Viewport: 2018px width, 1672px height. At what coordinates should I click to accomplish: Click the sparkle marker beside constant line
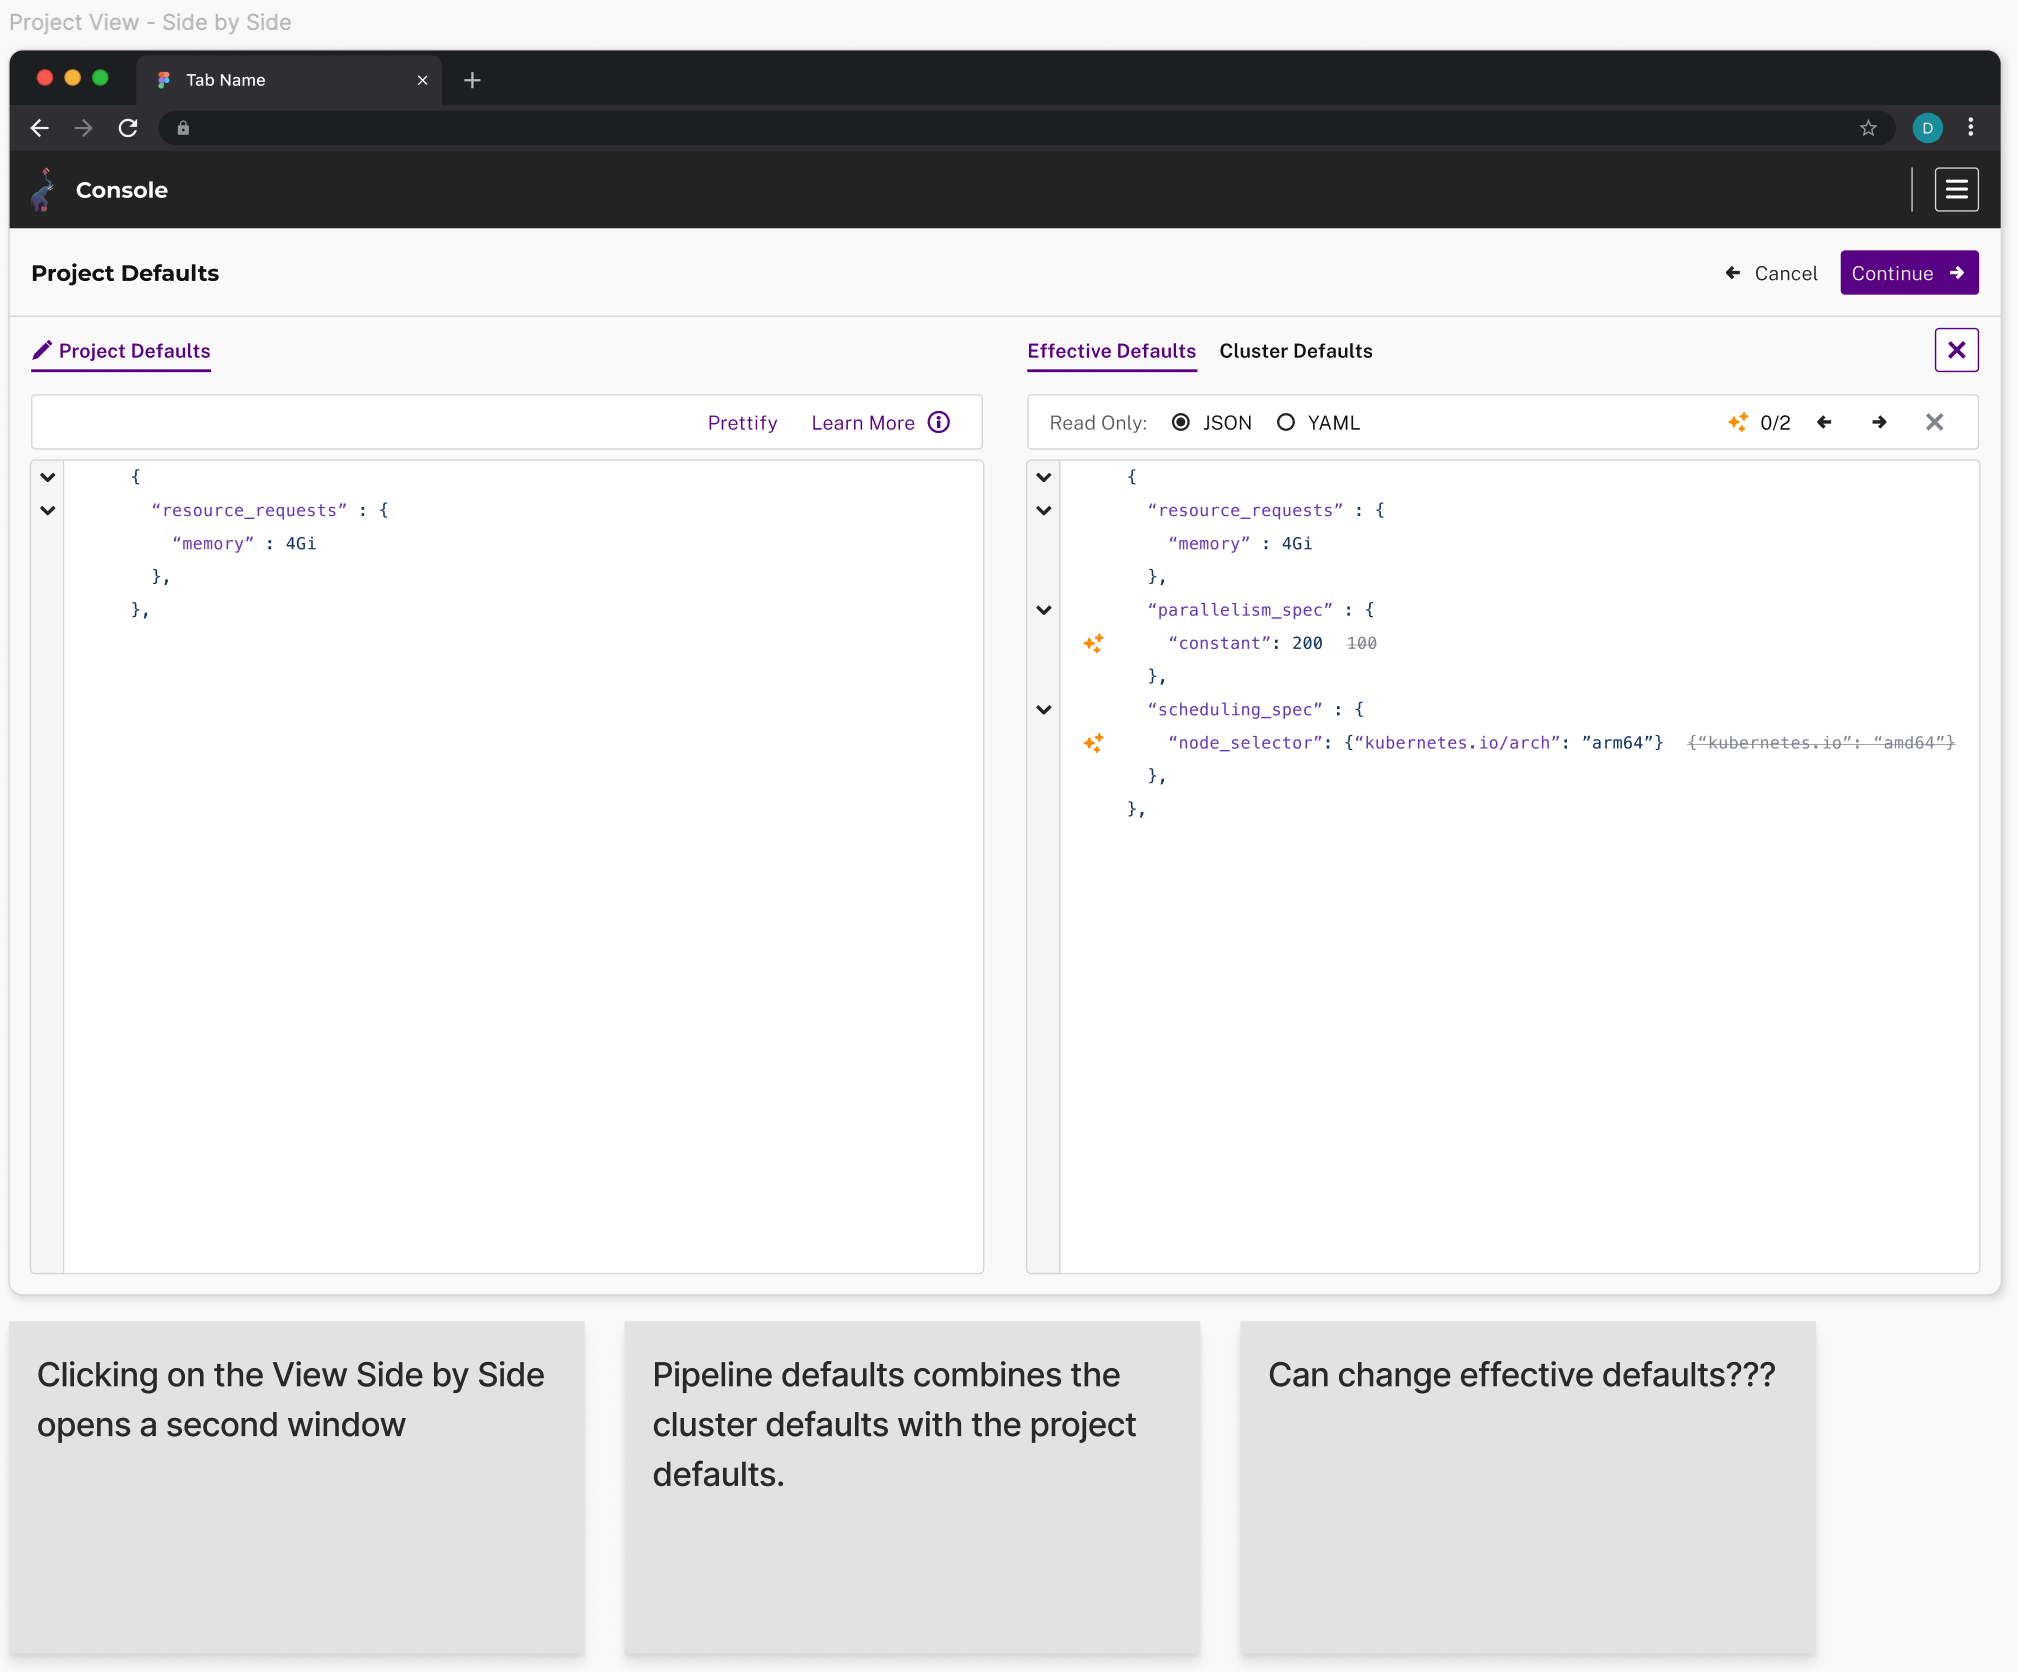(1093, 643)
